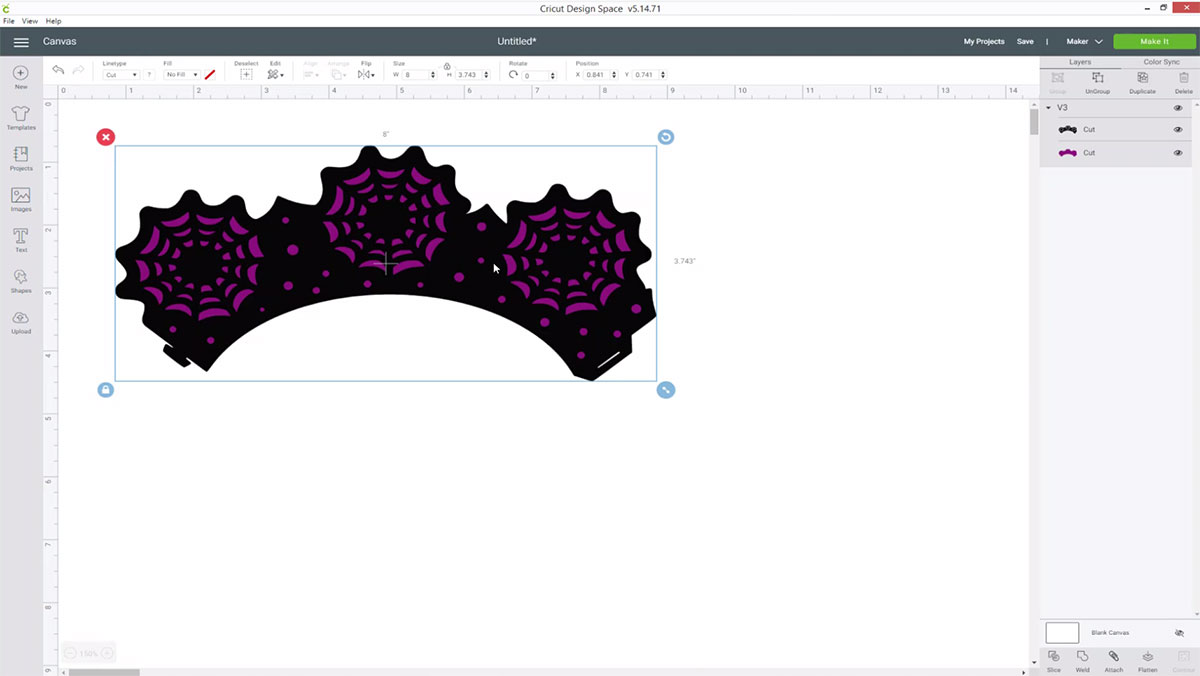Screen dimensions: 1200x676
Task: Click the red delete handle on selection
Action: (105, 137)
